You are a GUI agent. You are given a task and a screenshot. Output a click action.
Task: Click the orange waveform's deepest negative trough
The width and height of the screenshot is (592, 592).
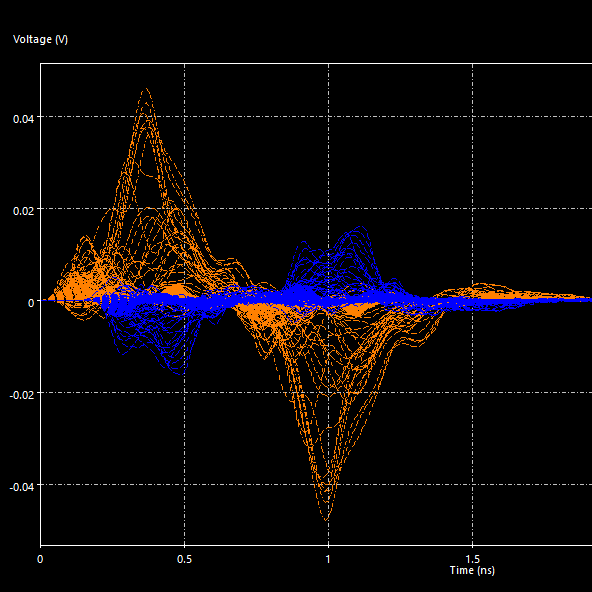pyautogui.click(x=327, y=519)
